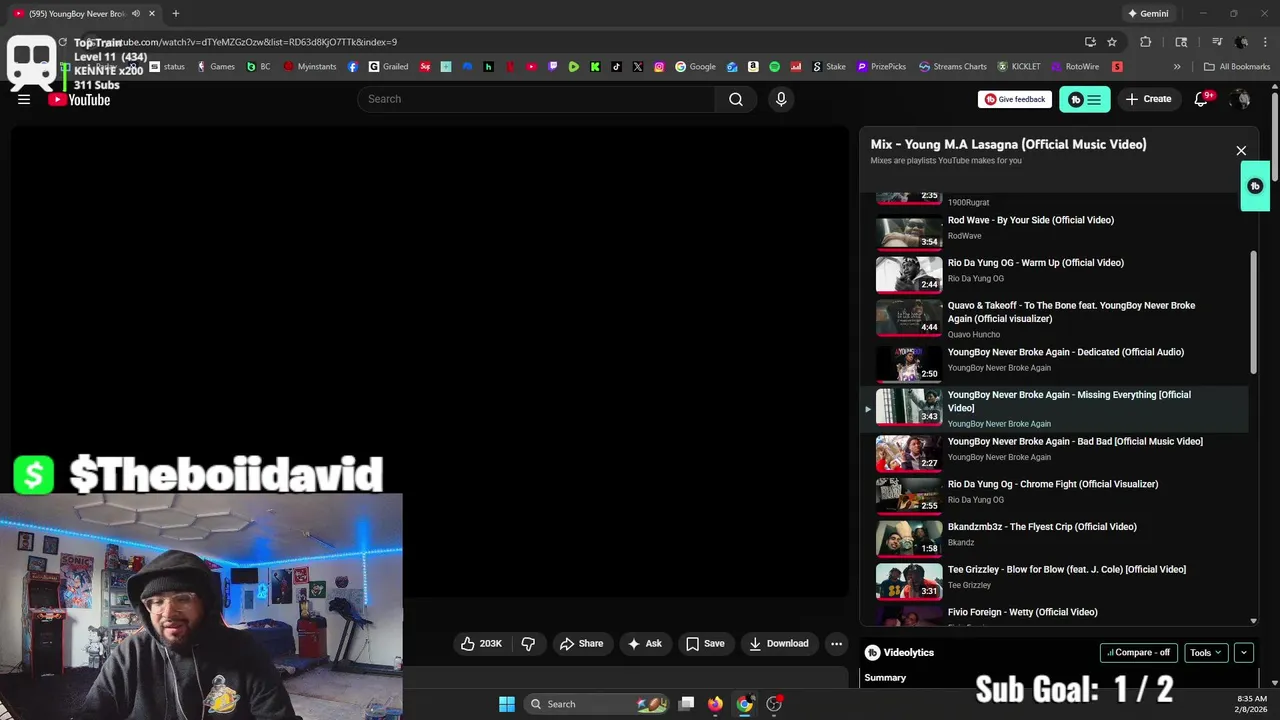Download the video
The image size is (1280, 720).
tap(778, 643)
